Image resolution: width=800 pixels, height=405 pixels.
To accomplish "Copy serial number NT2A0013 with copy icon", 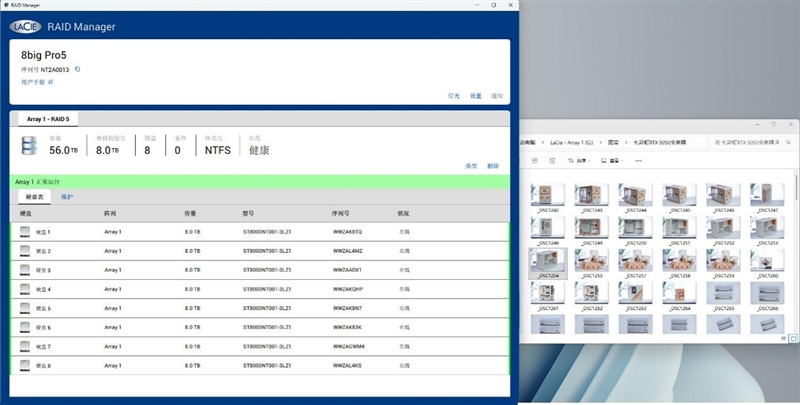I will tap(78, 69).
